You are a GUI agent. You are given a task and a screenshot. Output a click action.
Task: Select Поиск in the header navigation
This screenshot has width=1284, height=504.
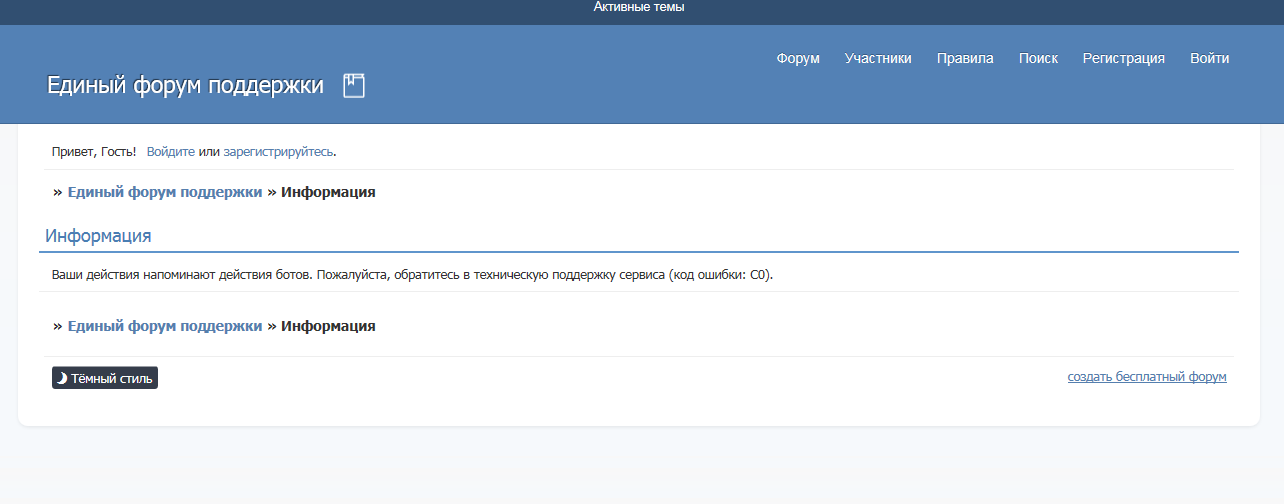point(1038,58)
